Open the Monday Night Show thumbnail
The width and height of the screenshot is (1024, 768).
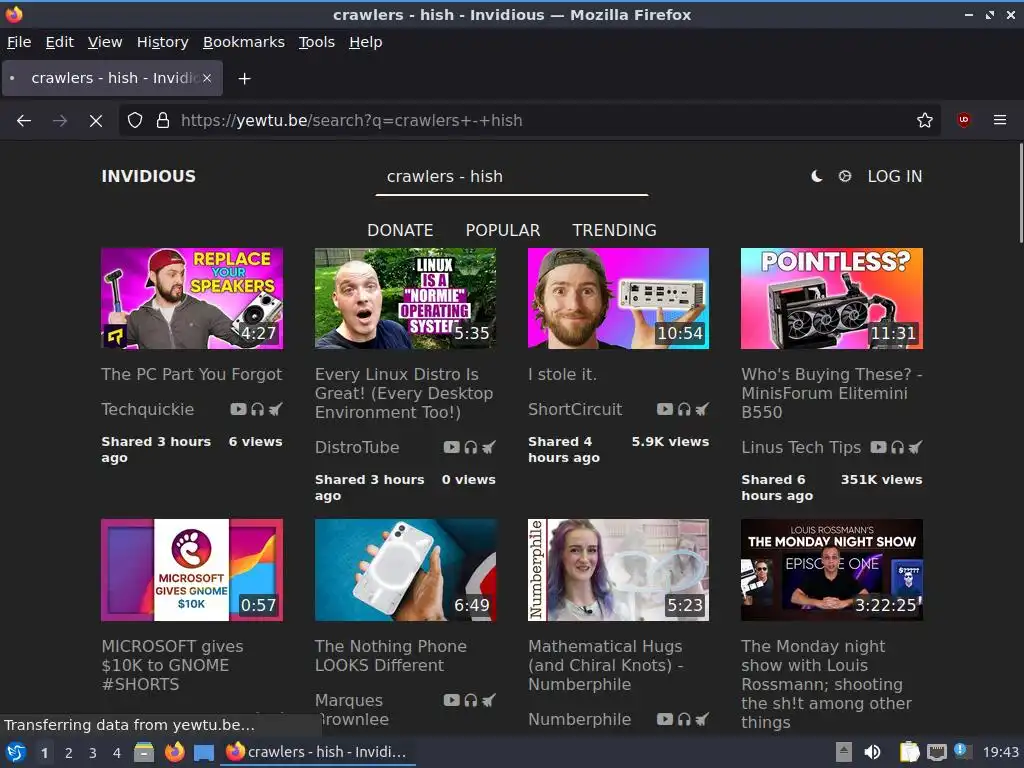[x=832, y=569]
